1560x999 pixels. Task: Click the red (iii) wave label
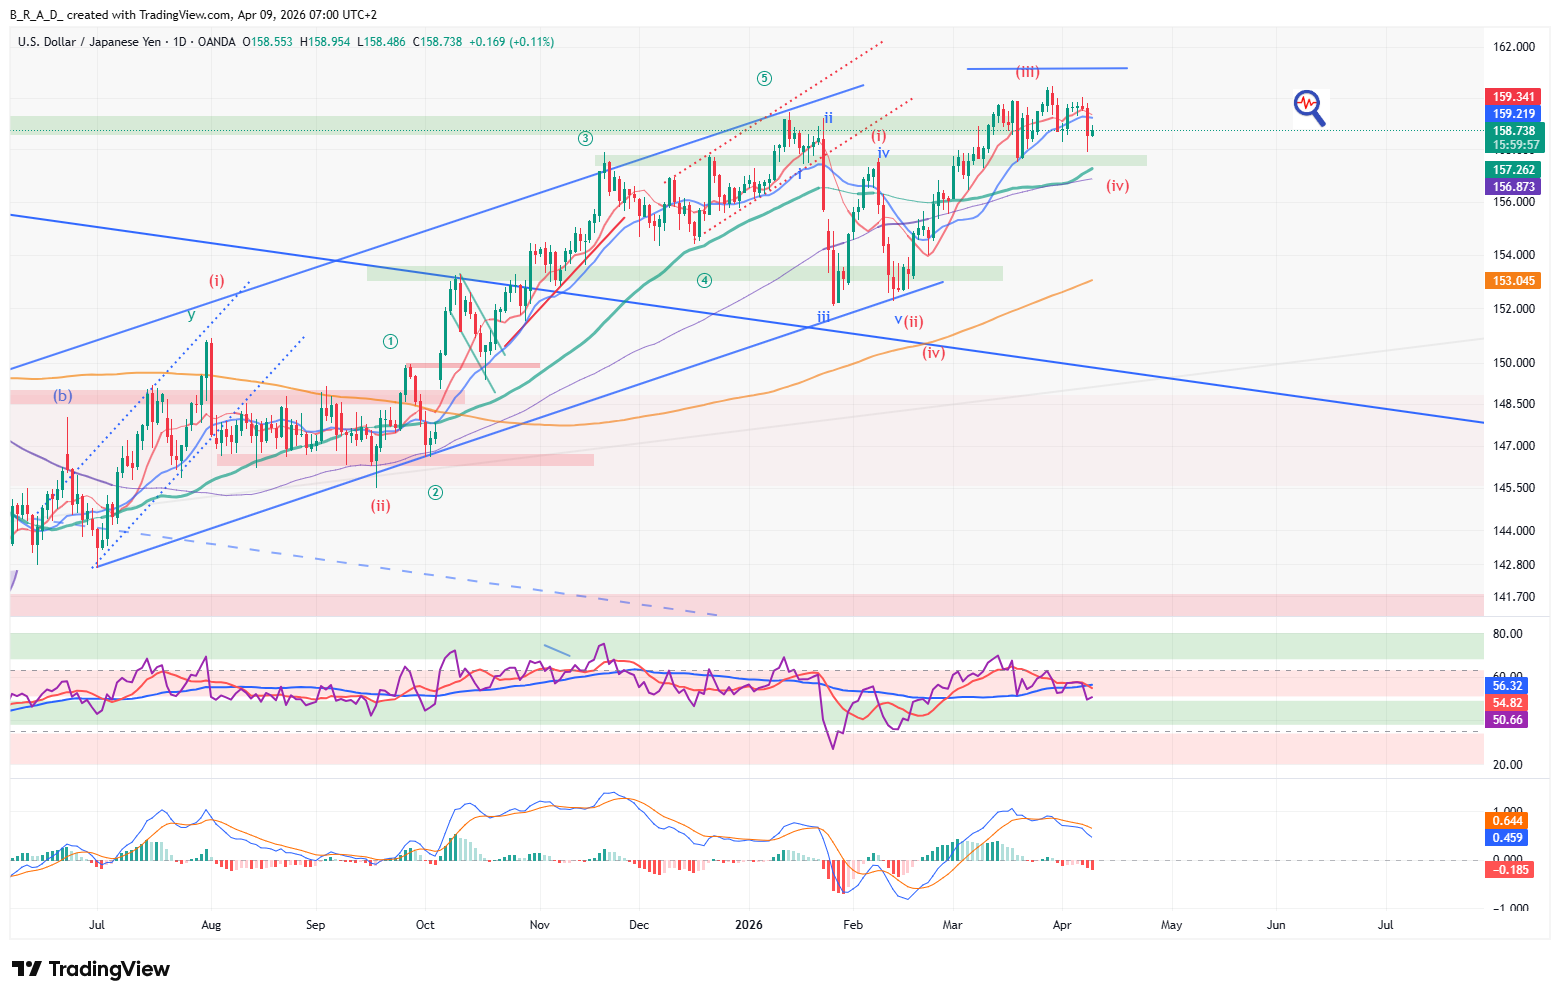coord(1027,72)
